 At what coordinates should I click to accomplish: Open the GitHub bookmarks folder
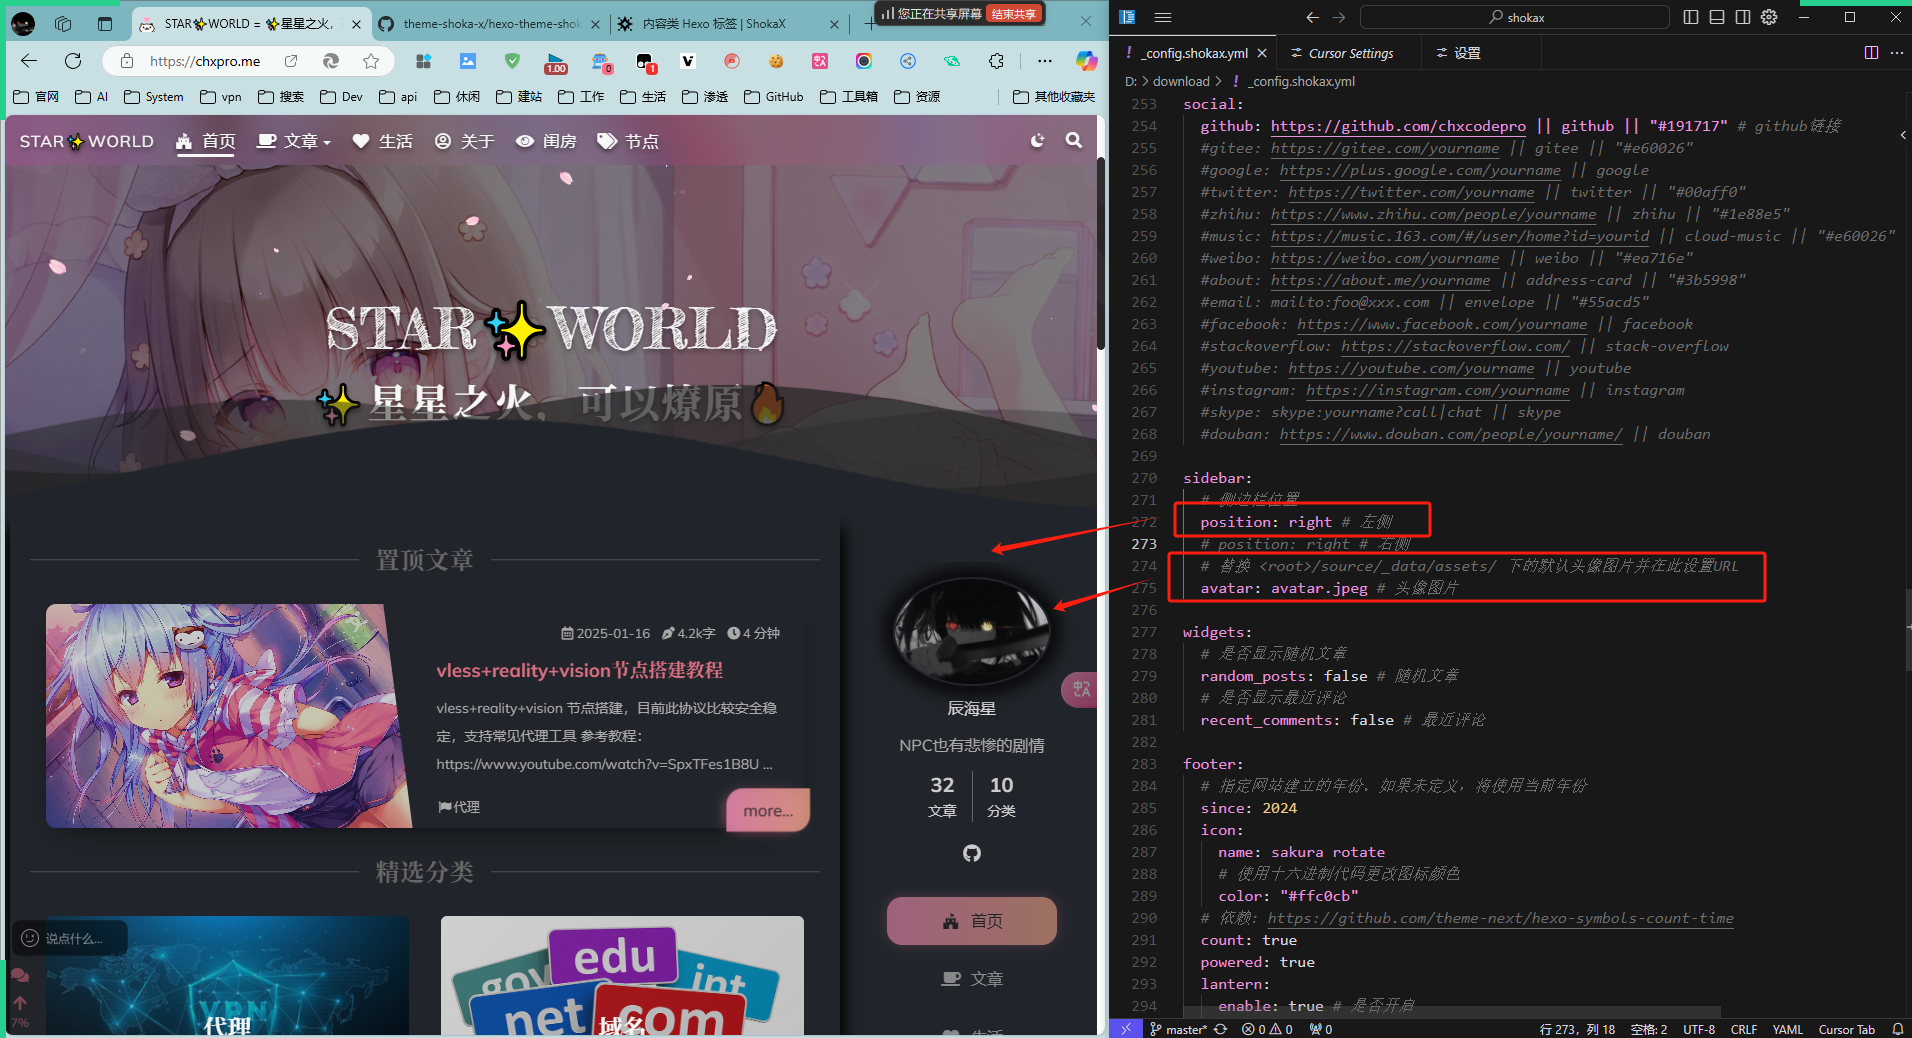tap(774, 97)
